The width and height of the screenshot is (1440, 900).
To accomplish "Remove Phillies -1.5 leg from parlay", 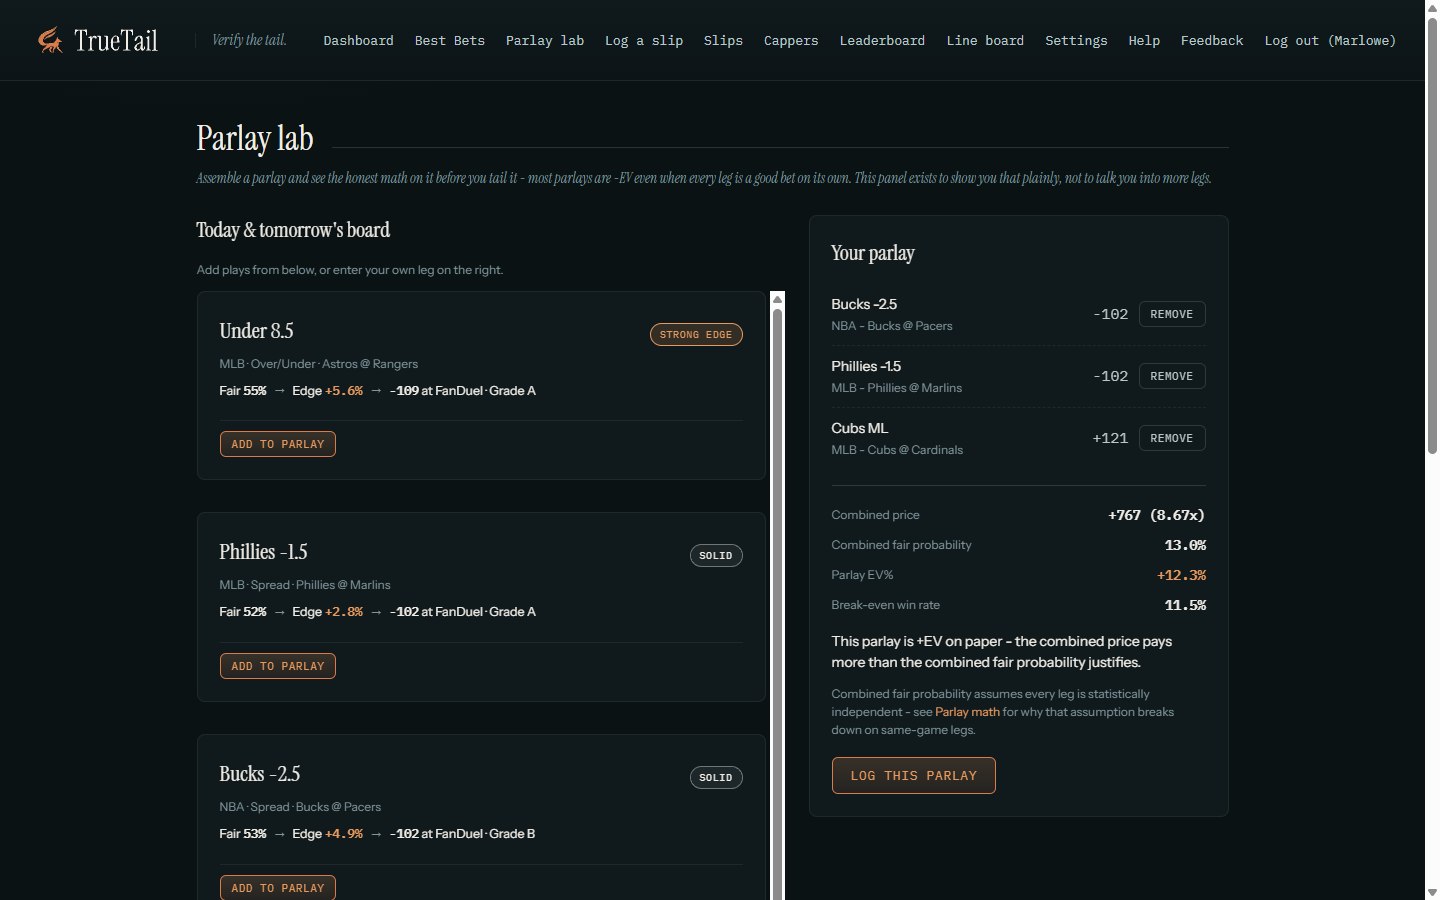I will click(1172, 376).
